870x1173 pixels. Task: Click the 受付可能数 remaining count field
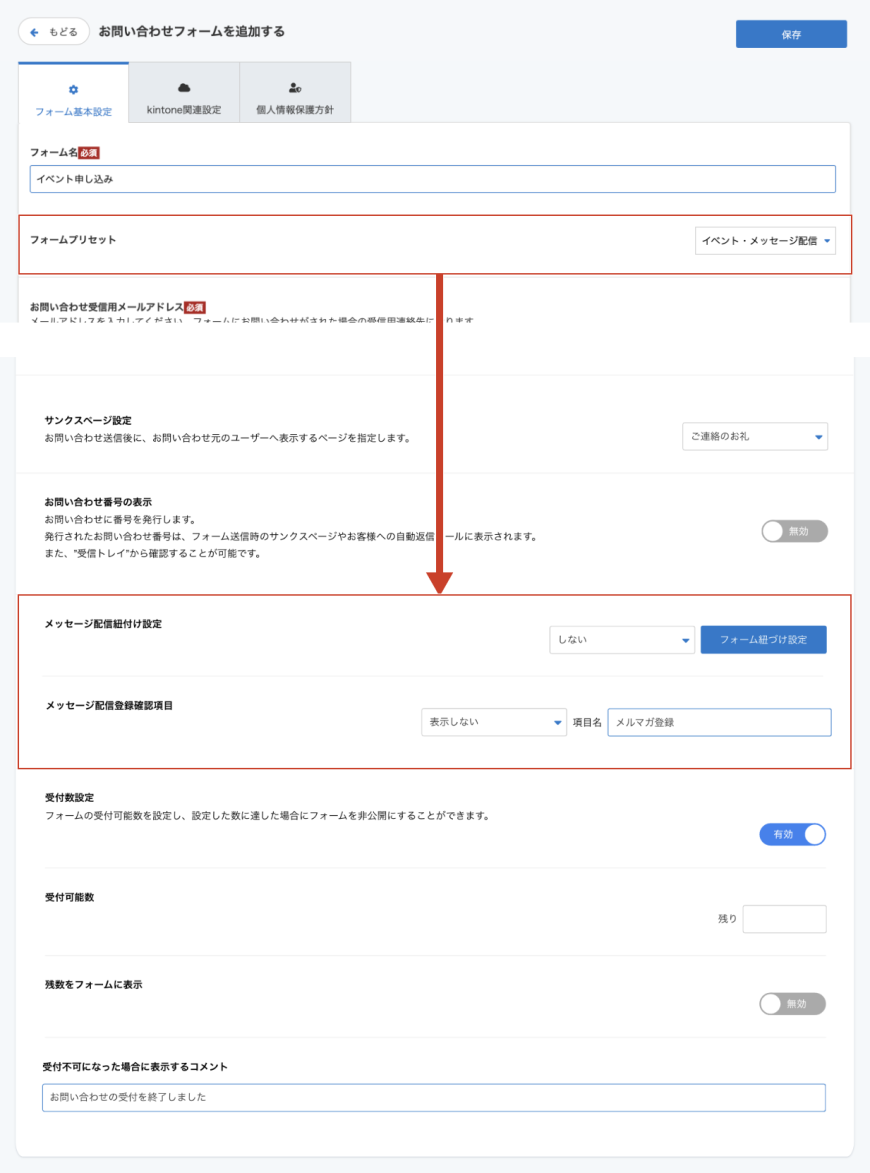point(784,919)
